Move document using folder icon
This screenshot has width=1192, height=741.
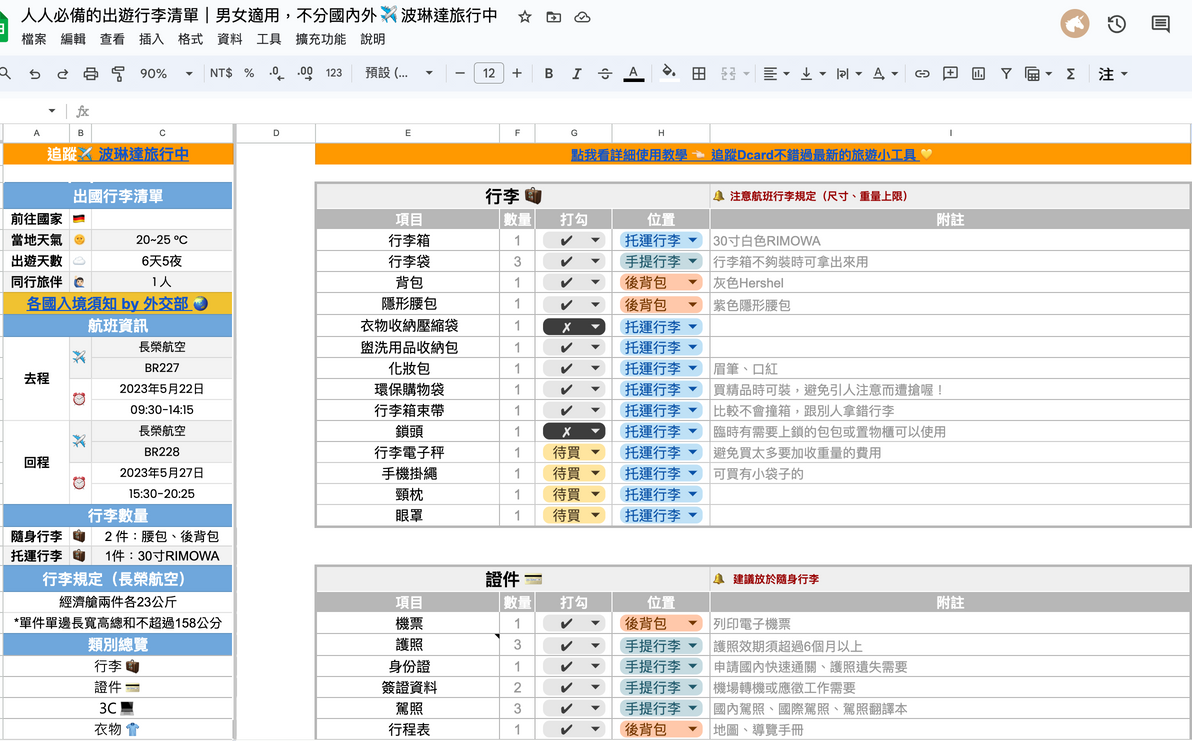(x=553, y=17)
